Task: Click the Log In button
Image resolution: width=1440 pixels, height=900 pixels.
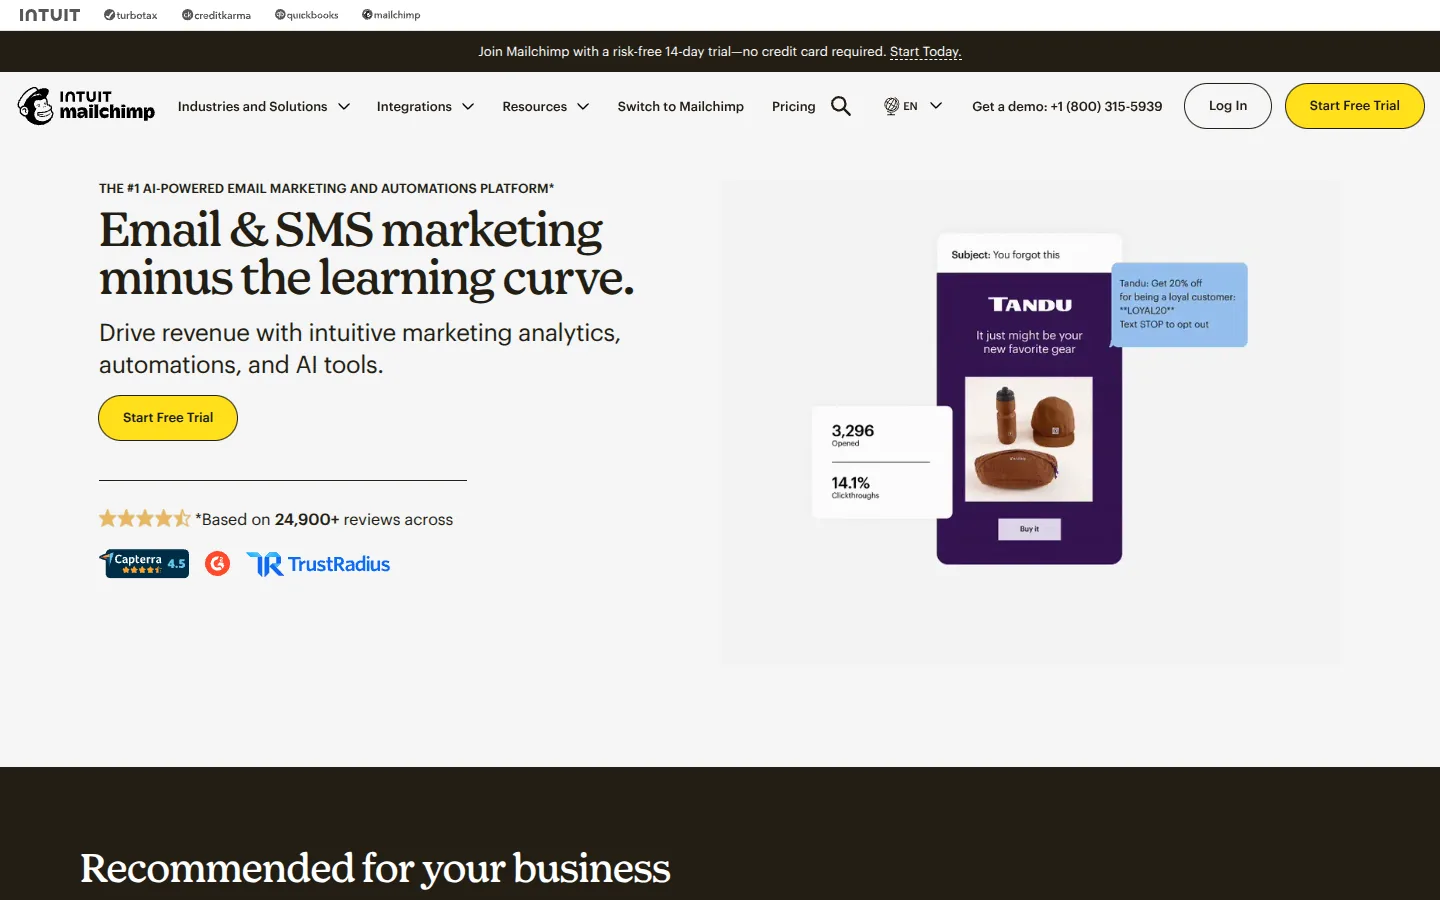Action: pyautogui.click(x=1228, y=106)
